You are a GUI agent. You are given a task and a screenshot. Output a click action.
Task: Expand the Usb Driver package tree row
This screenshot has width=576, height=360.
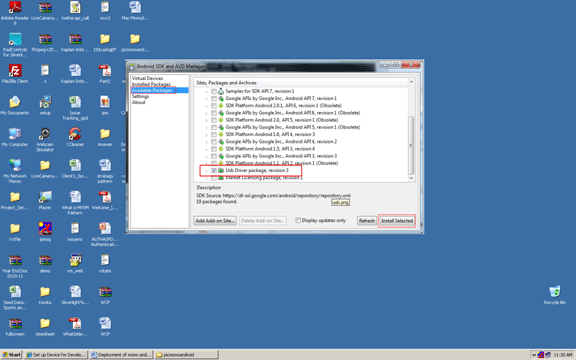pyautogui.click(x=206, y=171)
